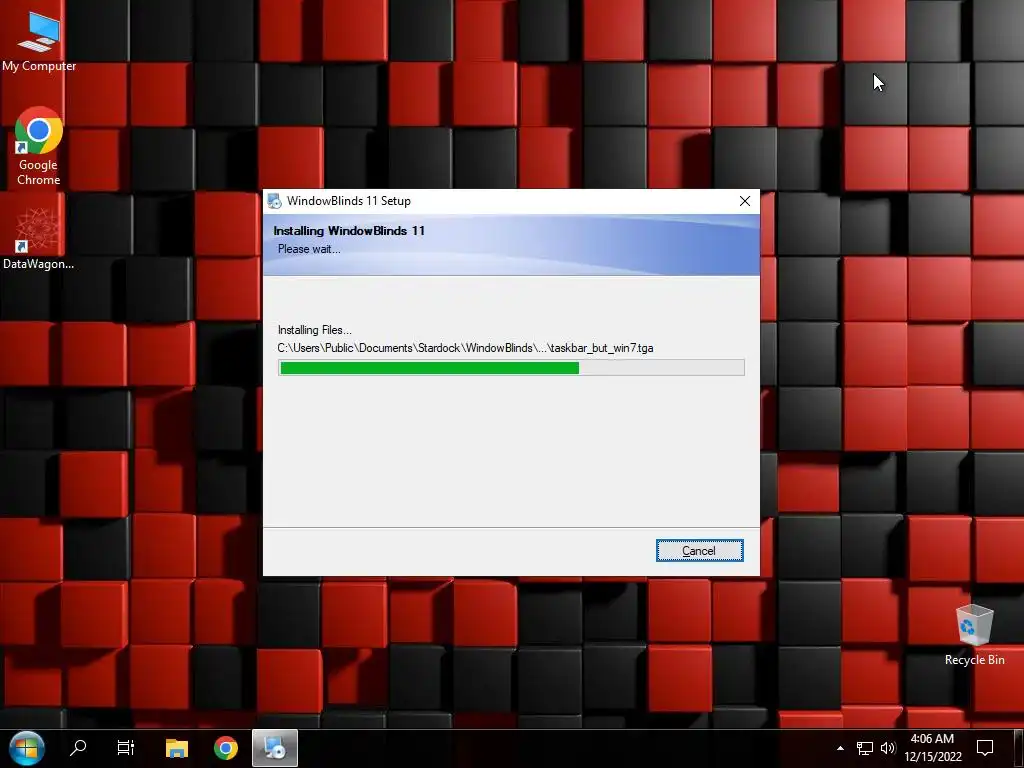Click the green installation progress bar

[511, 368]
